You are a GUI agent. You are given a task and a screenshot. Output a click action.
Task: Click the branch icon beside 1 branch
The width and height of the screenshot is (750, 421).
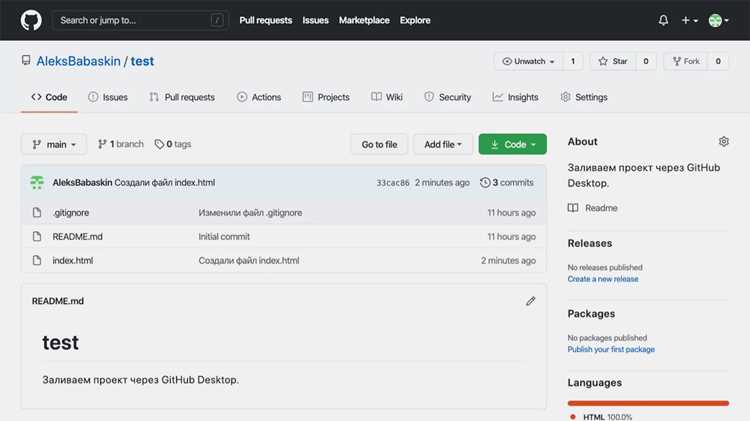(102, 144)
